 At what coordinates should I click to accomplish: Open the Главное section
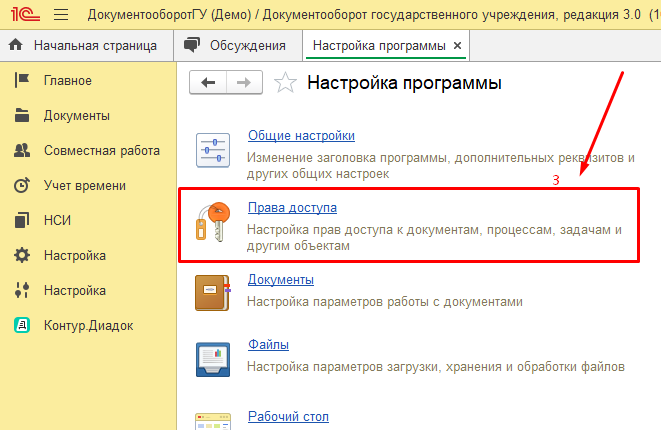(68, 81)
